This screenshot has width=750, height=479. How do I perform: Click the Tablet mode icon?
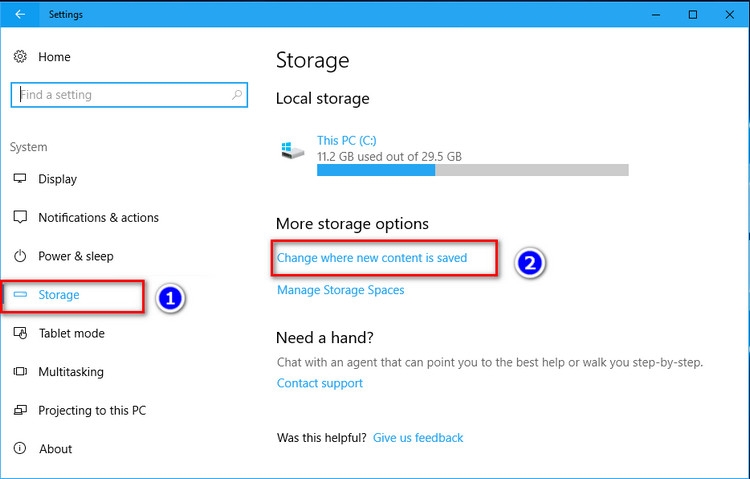20,333
